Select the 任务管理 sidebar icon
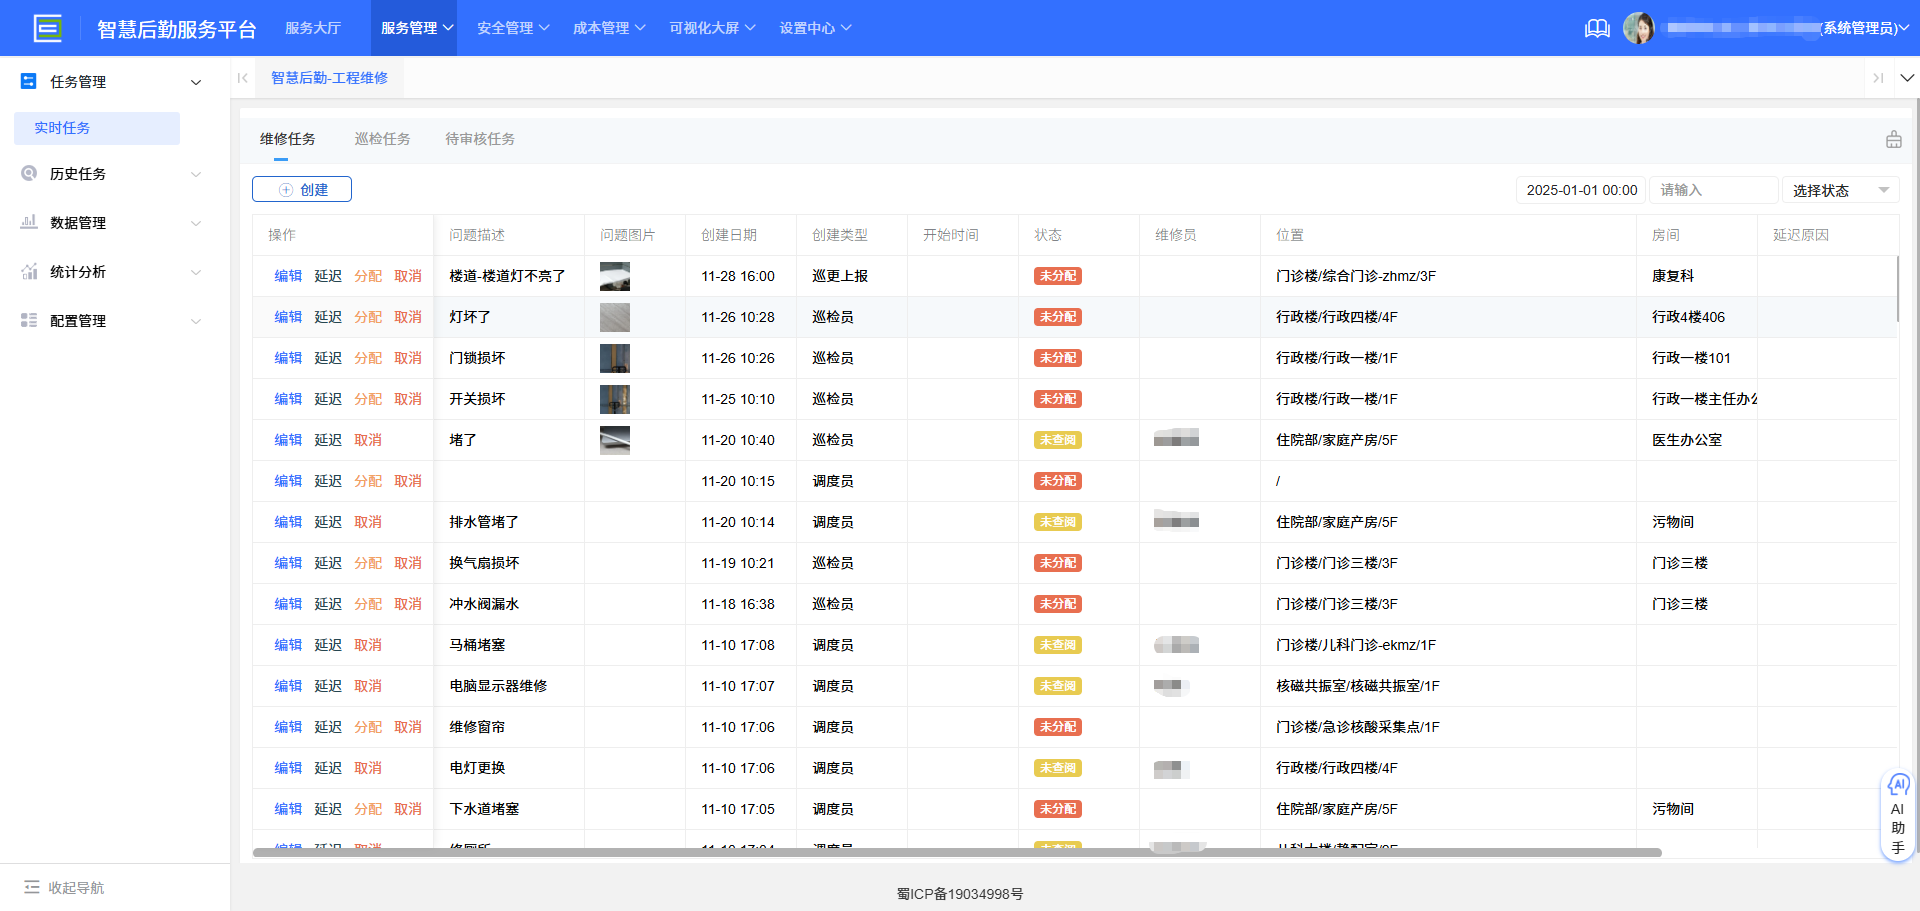 coord(28,81)
